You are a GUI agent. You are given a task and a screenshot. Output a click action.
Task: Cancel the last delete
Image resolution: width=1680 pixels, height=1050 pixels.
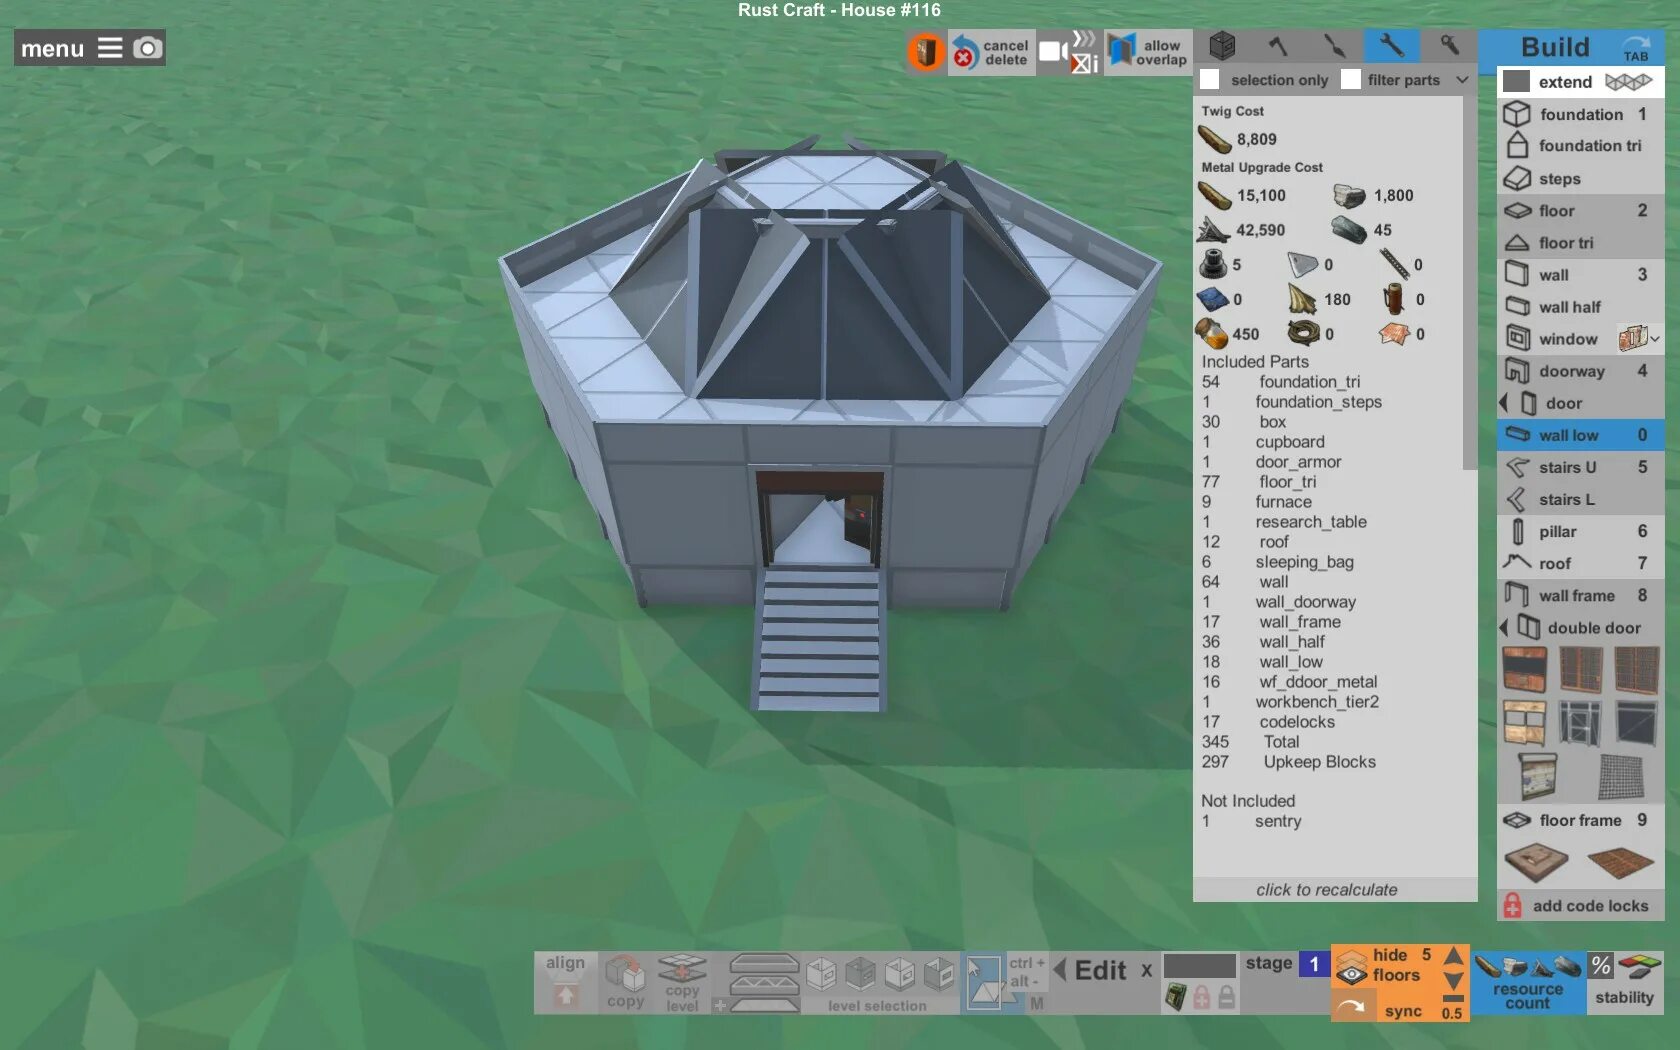point(990,52)
